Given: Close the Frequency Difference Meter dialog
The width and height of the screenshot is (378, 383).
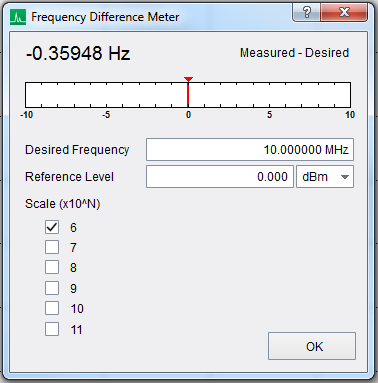Looking at the screenshot, I should tap(344, 12).
